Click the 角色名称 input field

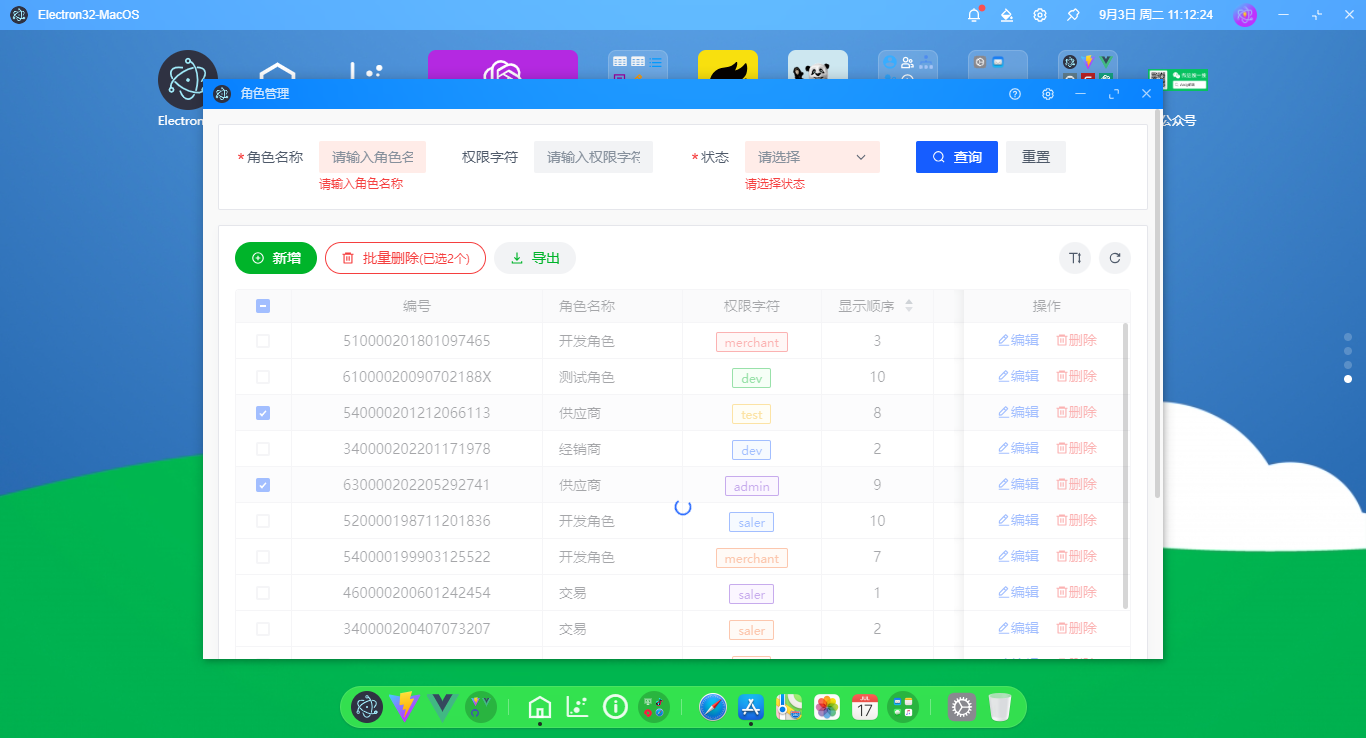[372, 157]
